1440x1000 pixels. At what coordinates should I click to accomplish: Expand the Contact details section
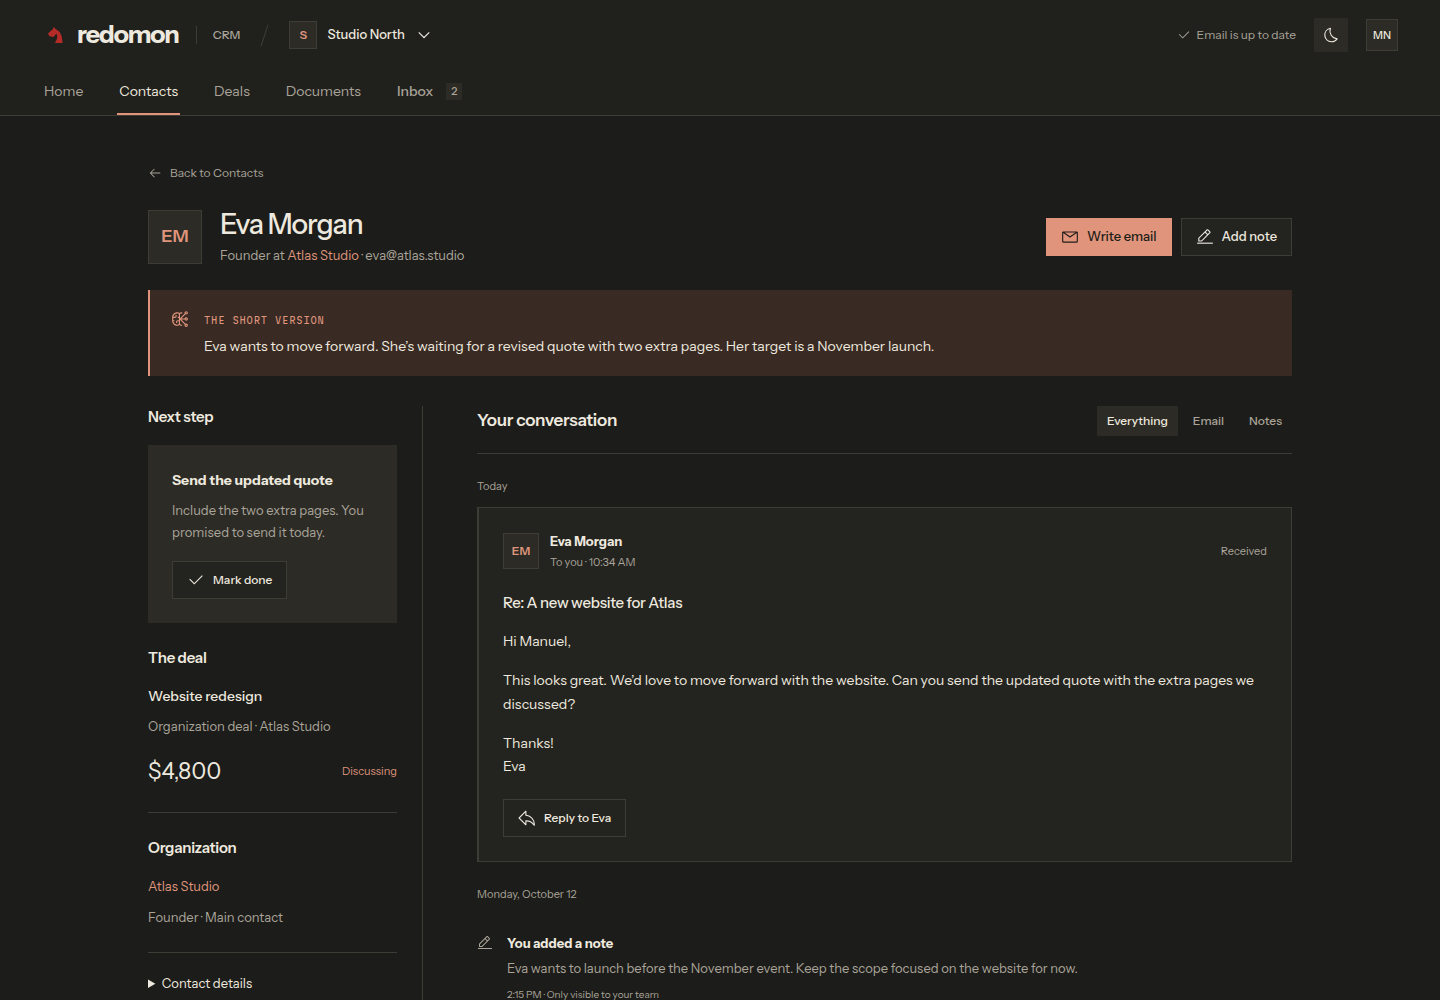tap(200, 983)
